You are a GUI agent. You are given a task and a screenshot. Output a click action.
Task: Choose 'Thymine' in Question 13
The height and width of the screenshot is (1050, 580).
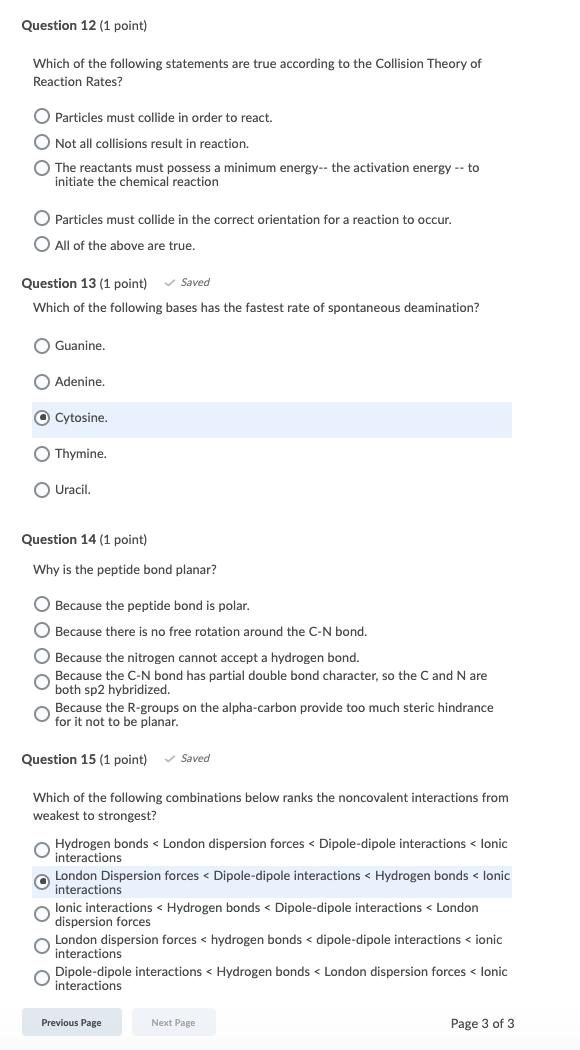42,453
